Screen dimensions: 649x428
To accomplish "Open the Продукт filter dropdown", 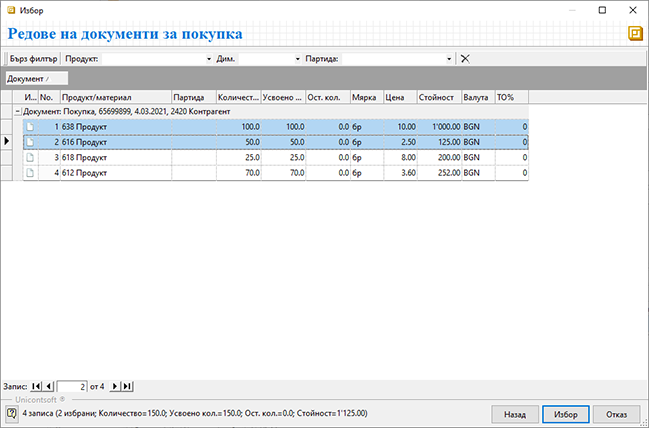I will (209, 59).
